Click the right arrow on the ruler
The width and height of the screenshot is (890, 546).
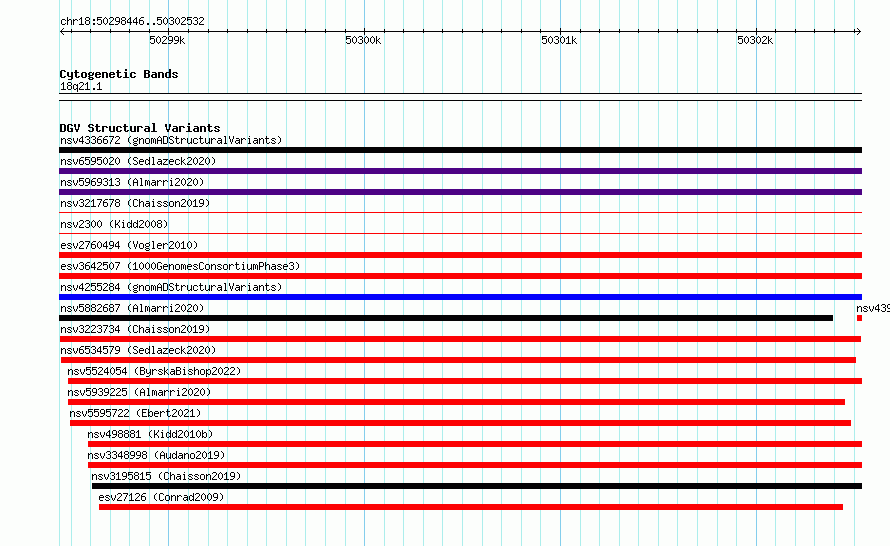858,31
